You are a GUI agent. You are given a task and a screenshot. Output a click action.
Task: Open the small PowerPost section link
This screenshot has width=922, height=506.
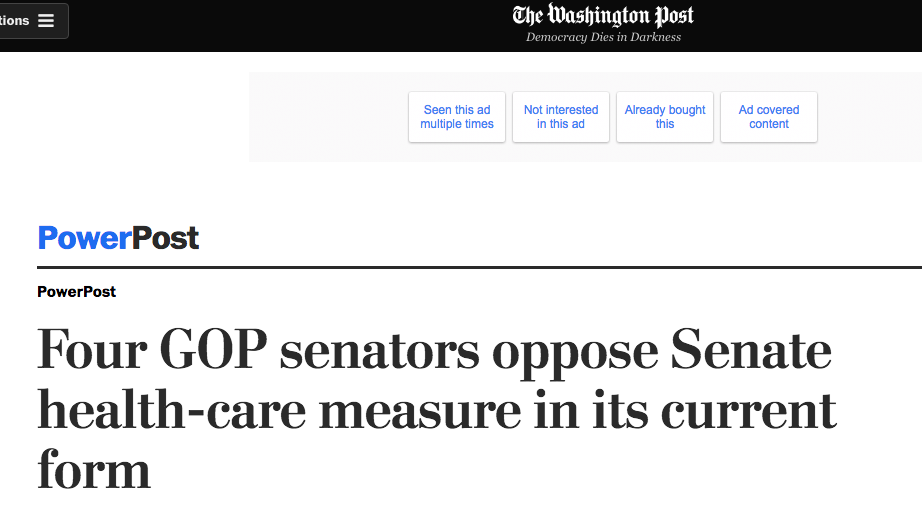coord(76,292)
